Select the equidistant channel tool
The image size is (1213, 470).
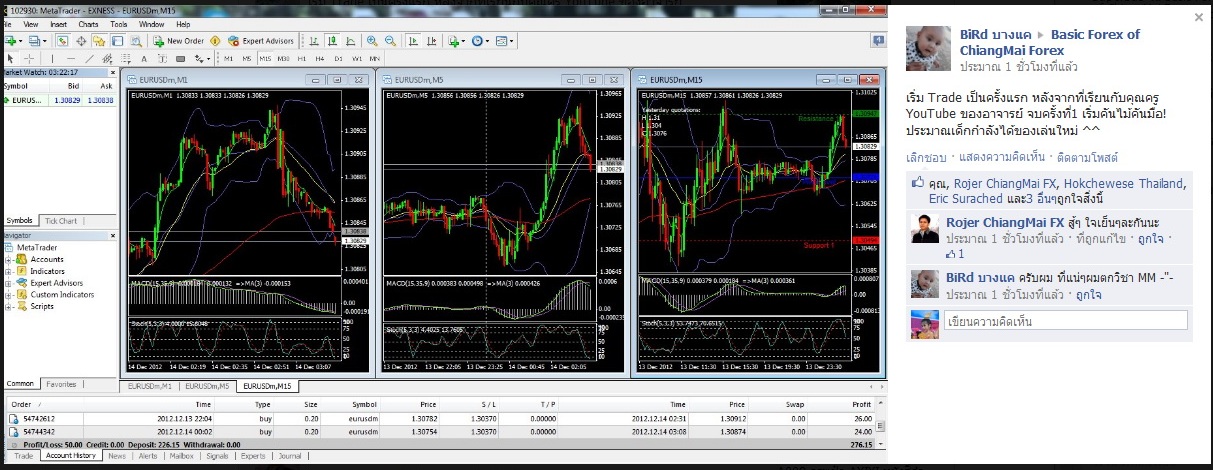[x=107, y=59]
